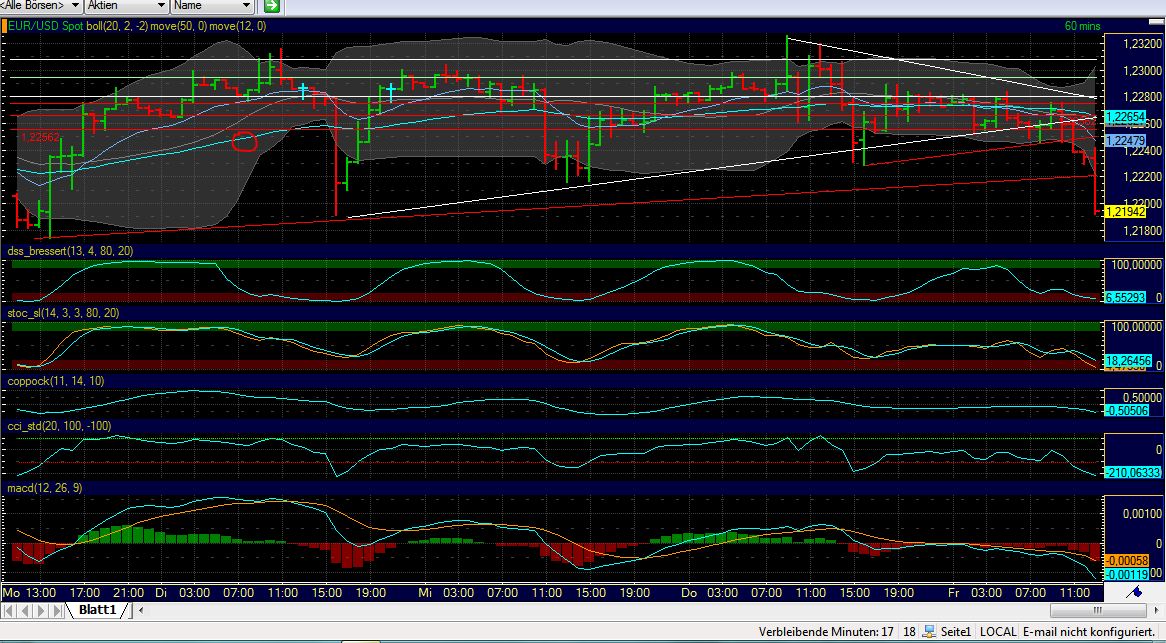Open the Alle Börsen exchange dropdown
The height and width of the screenshot is (643, 1166).
tap(41, 6)
